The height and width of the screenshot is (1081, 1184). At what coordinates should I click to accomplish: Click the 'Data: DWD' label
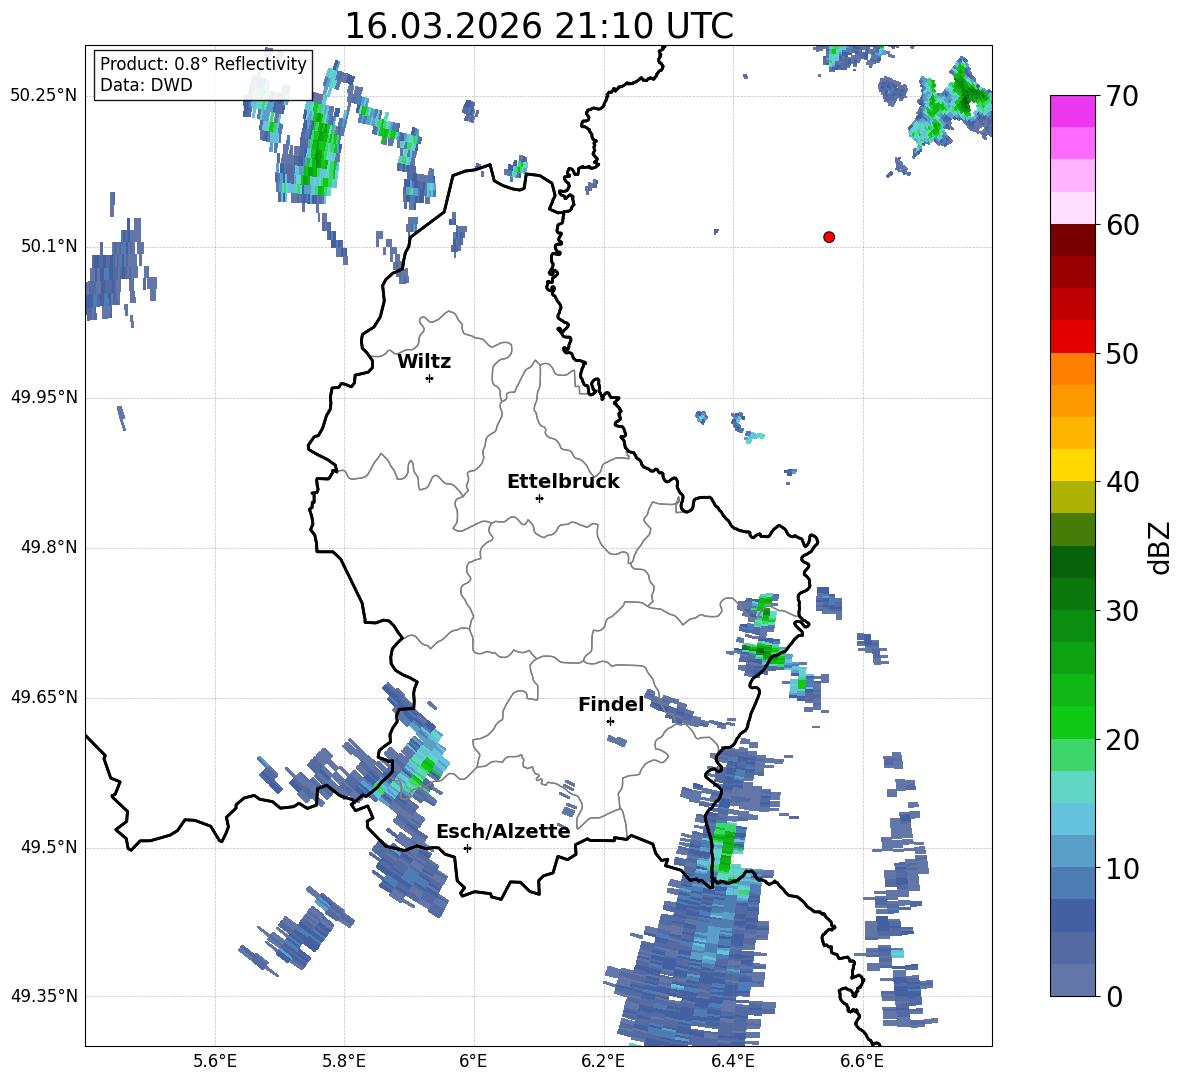pyautogui.click(x=146, y=85)
